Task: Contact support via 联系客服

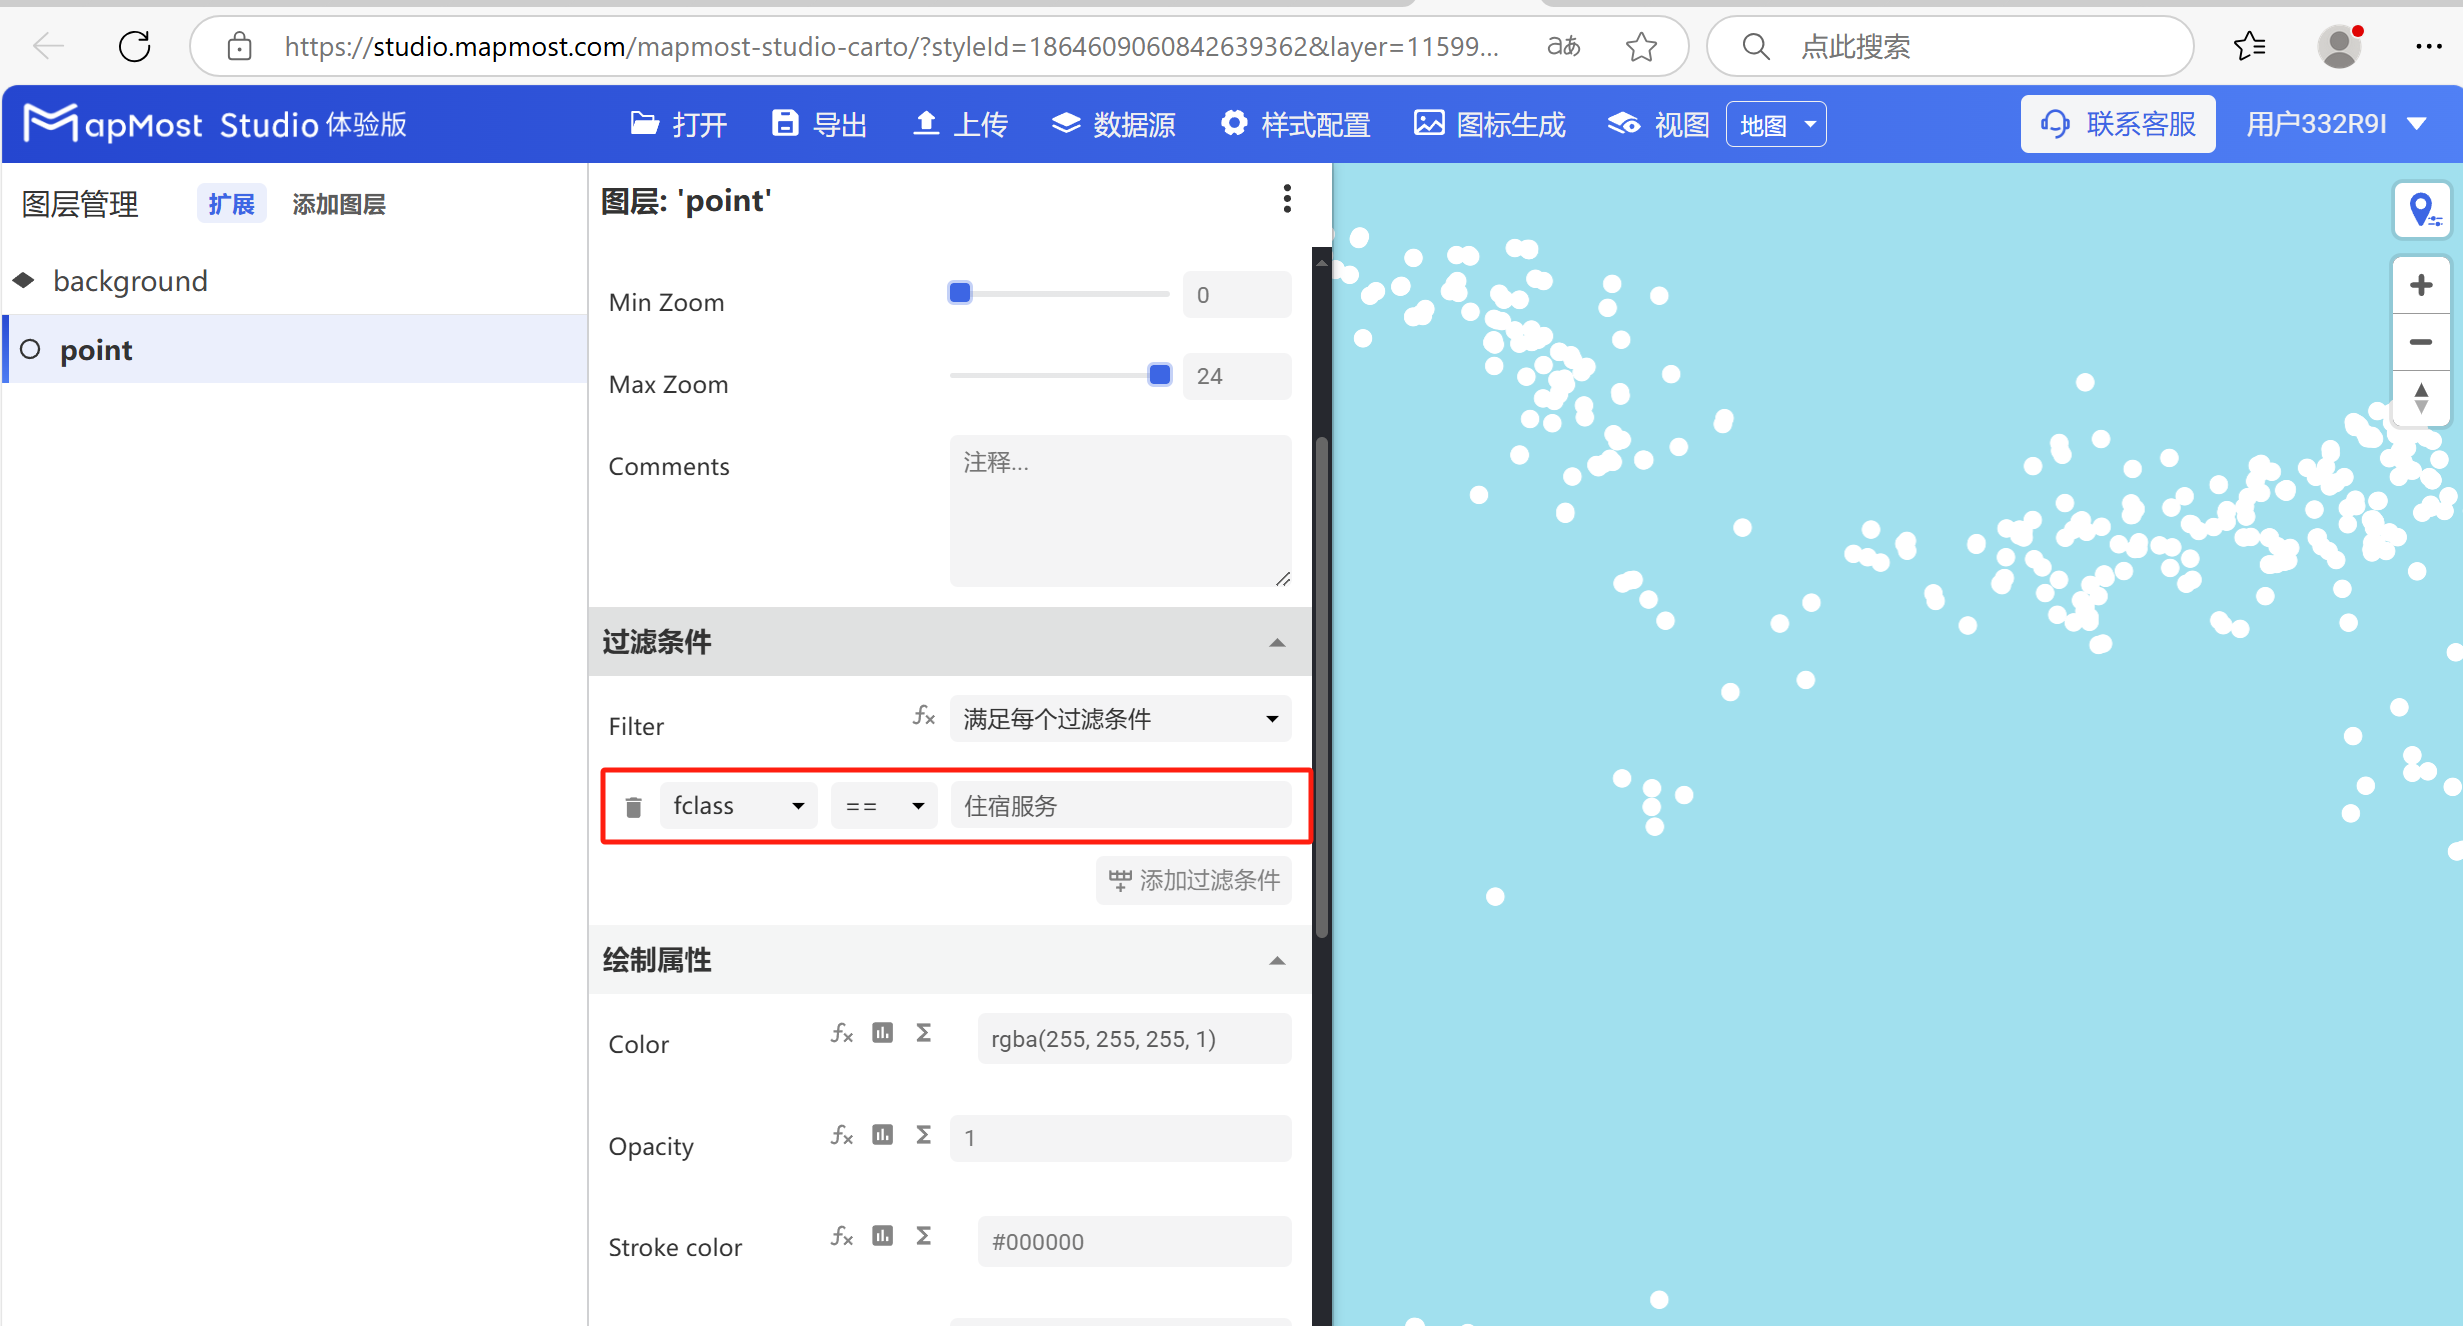Action: [x=2117, y=123]
